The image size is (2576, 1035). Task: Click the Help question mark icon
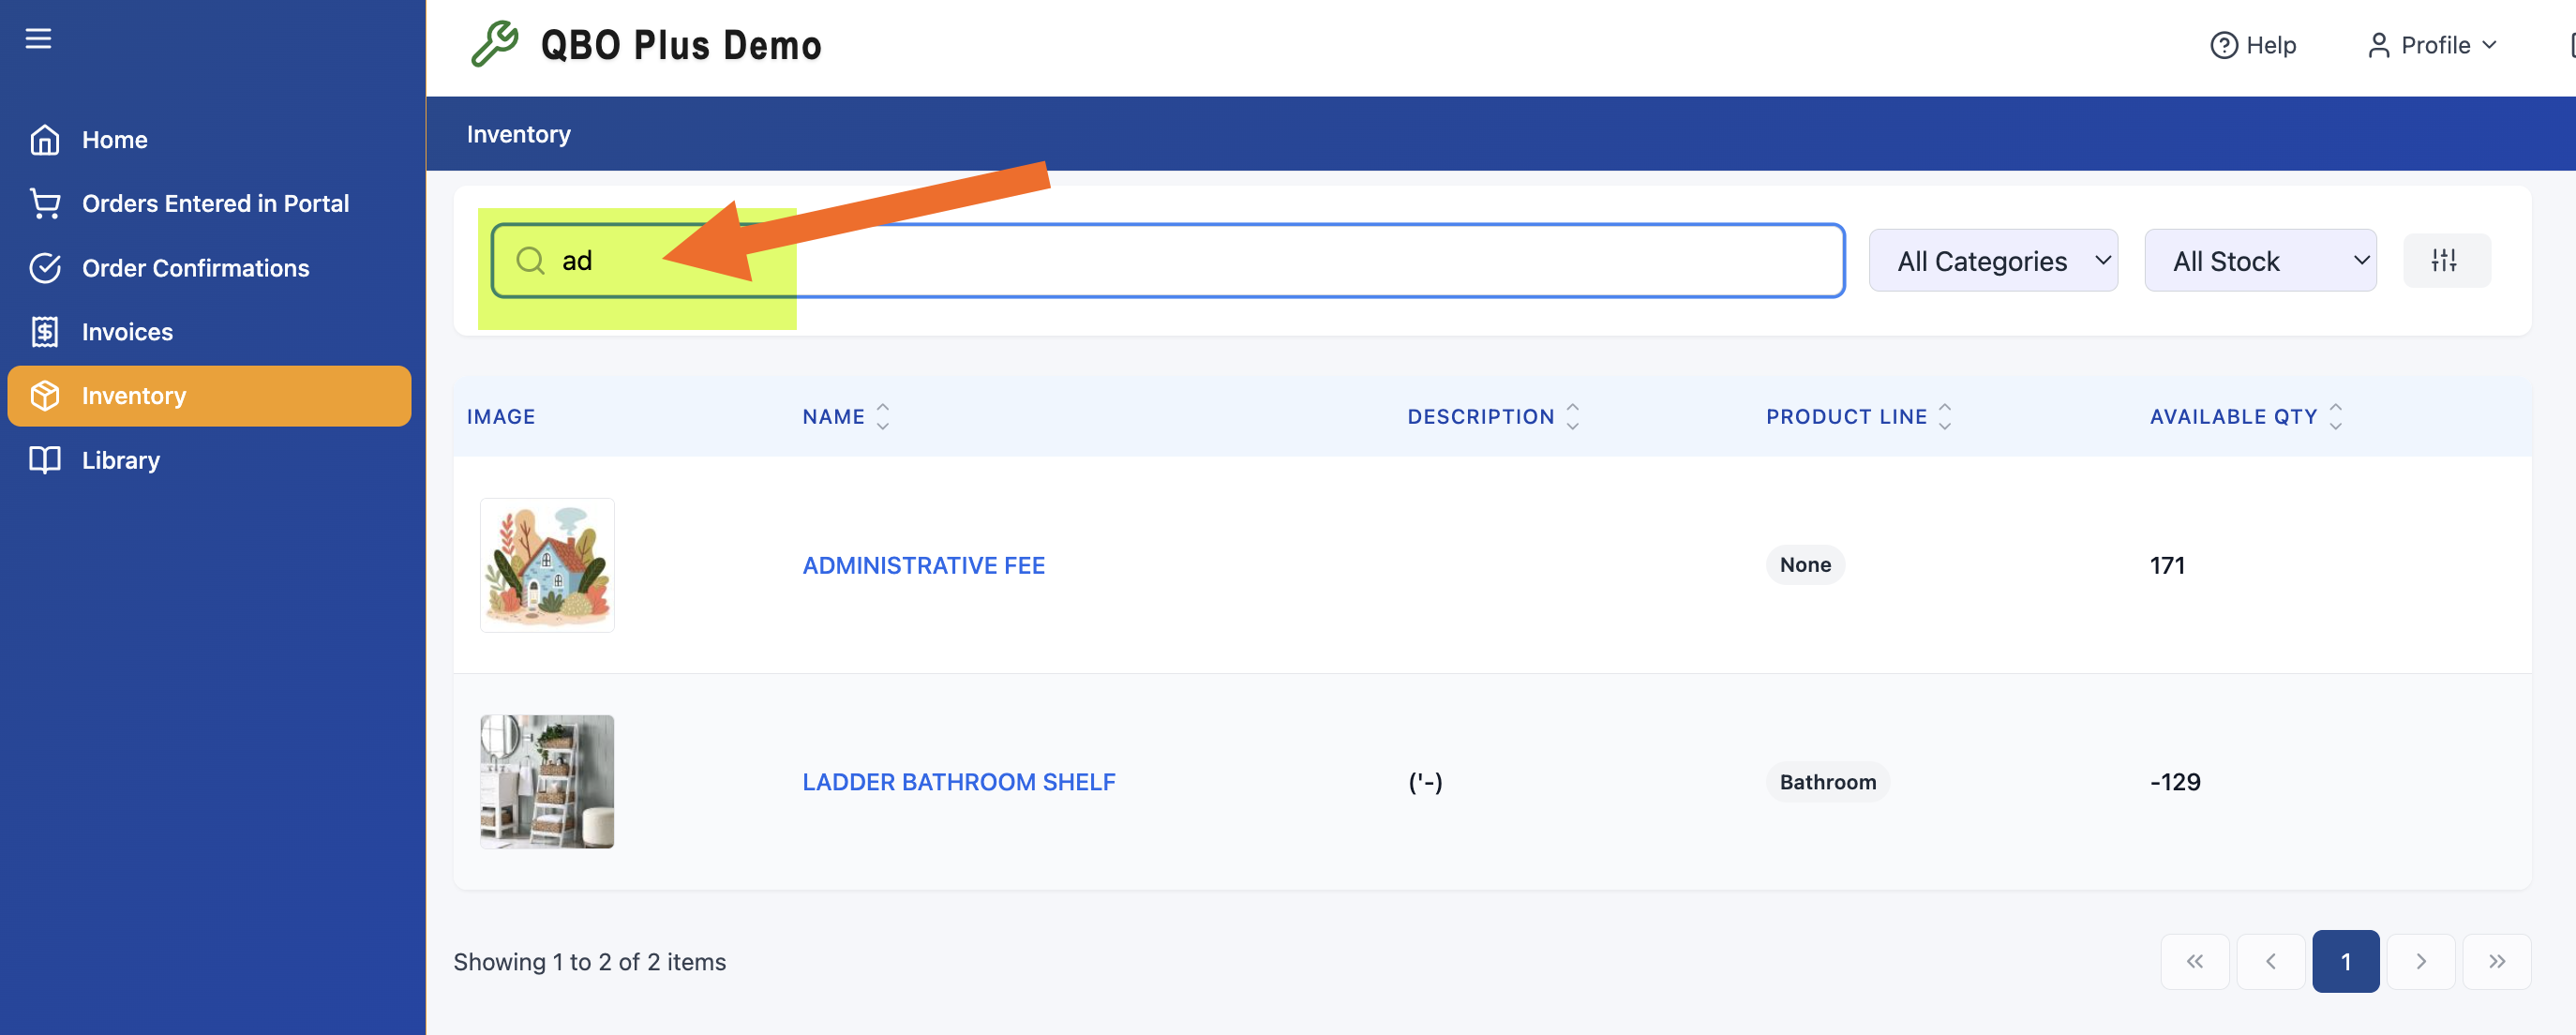pyautogui.click(x=2223, y=45)
